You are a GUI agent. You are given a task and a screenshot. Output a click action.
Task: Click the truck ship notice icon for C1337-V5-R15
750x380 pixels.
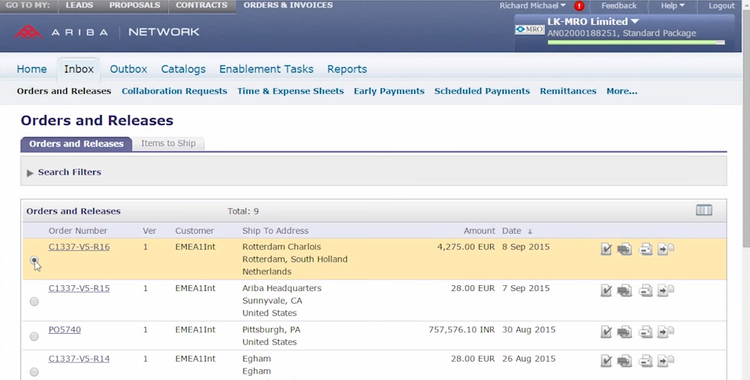pyautogui.click(x=624, y=291)
